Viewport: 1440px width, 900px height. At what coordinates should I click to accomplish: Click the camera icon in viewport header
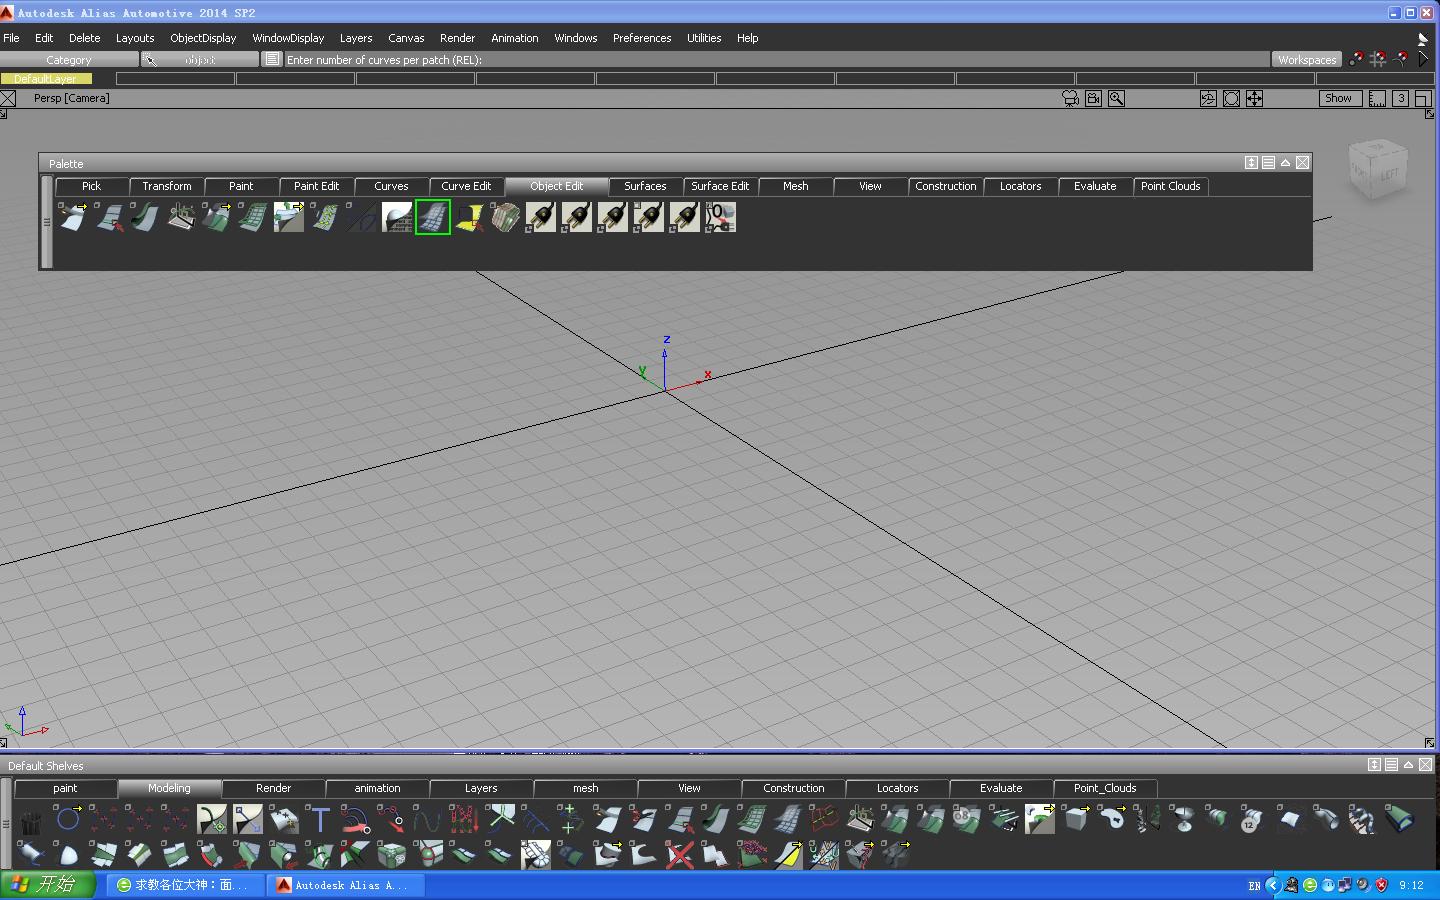pos(1071,98)
